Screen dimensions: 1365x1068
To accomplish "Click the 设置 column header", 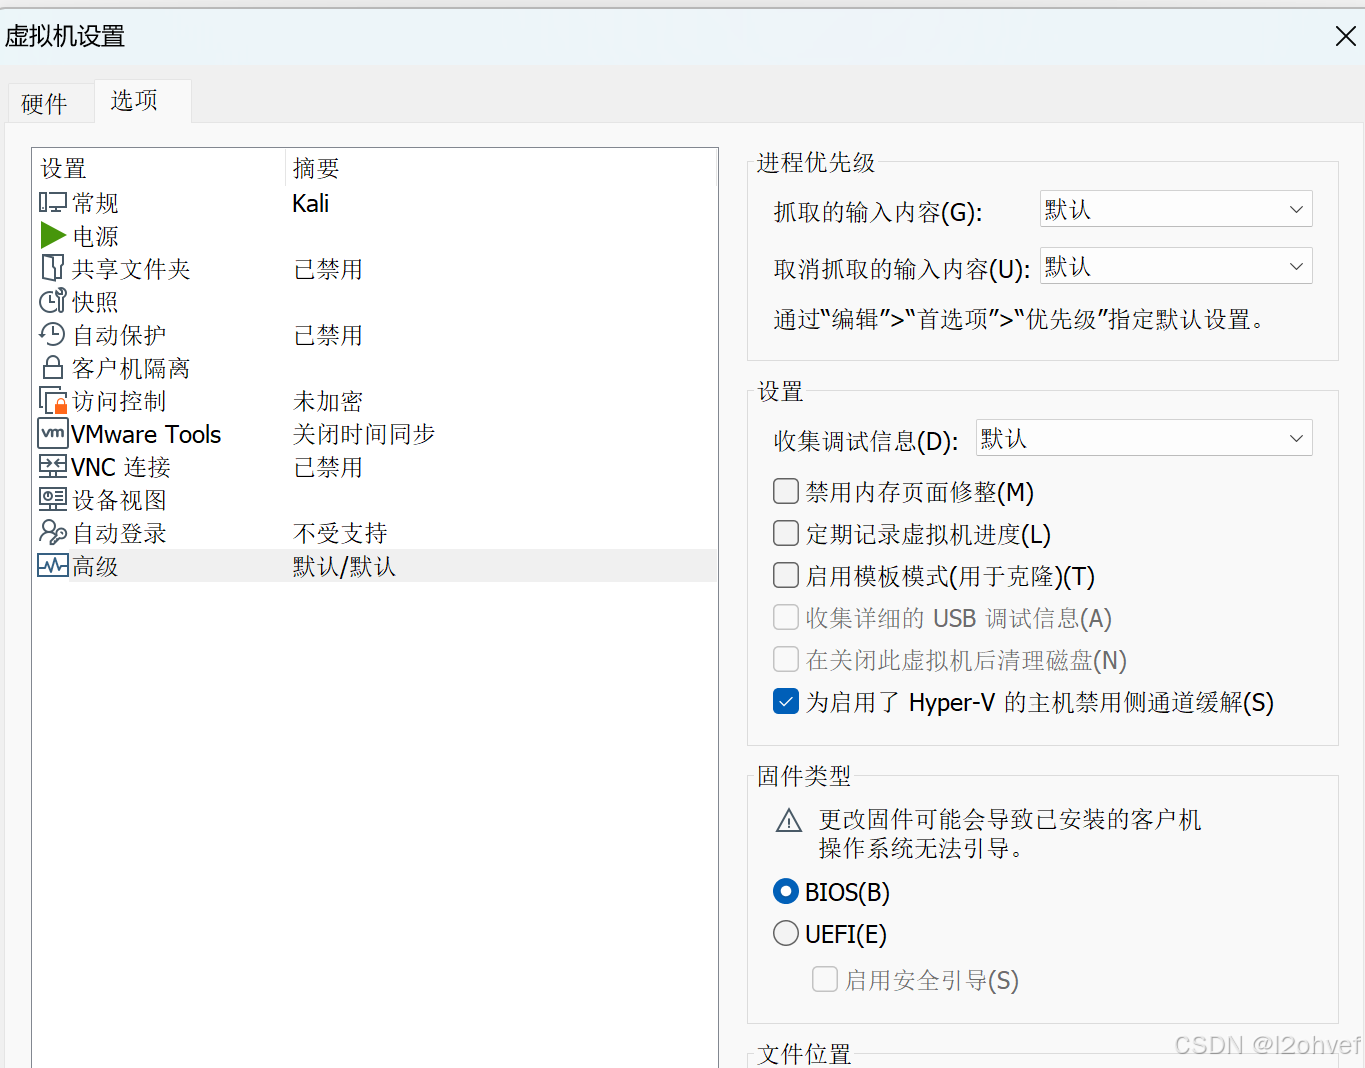I will (160, 168).
